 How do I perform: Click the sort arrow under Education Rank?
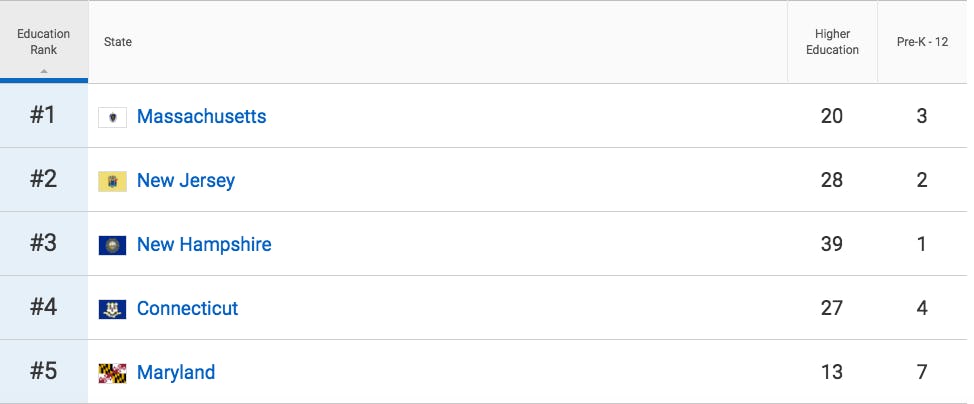44,71
